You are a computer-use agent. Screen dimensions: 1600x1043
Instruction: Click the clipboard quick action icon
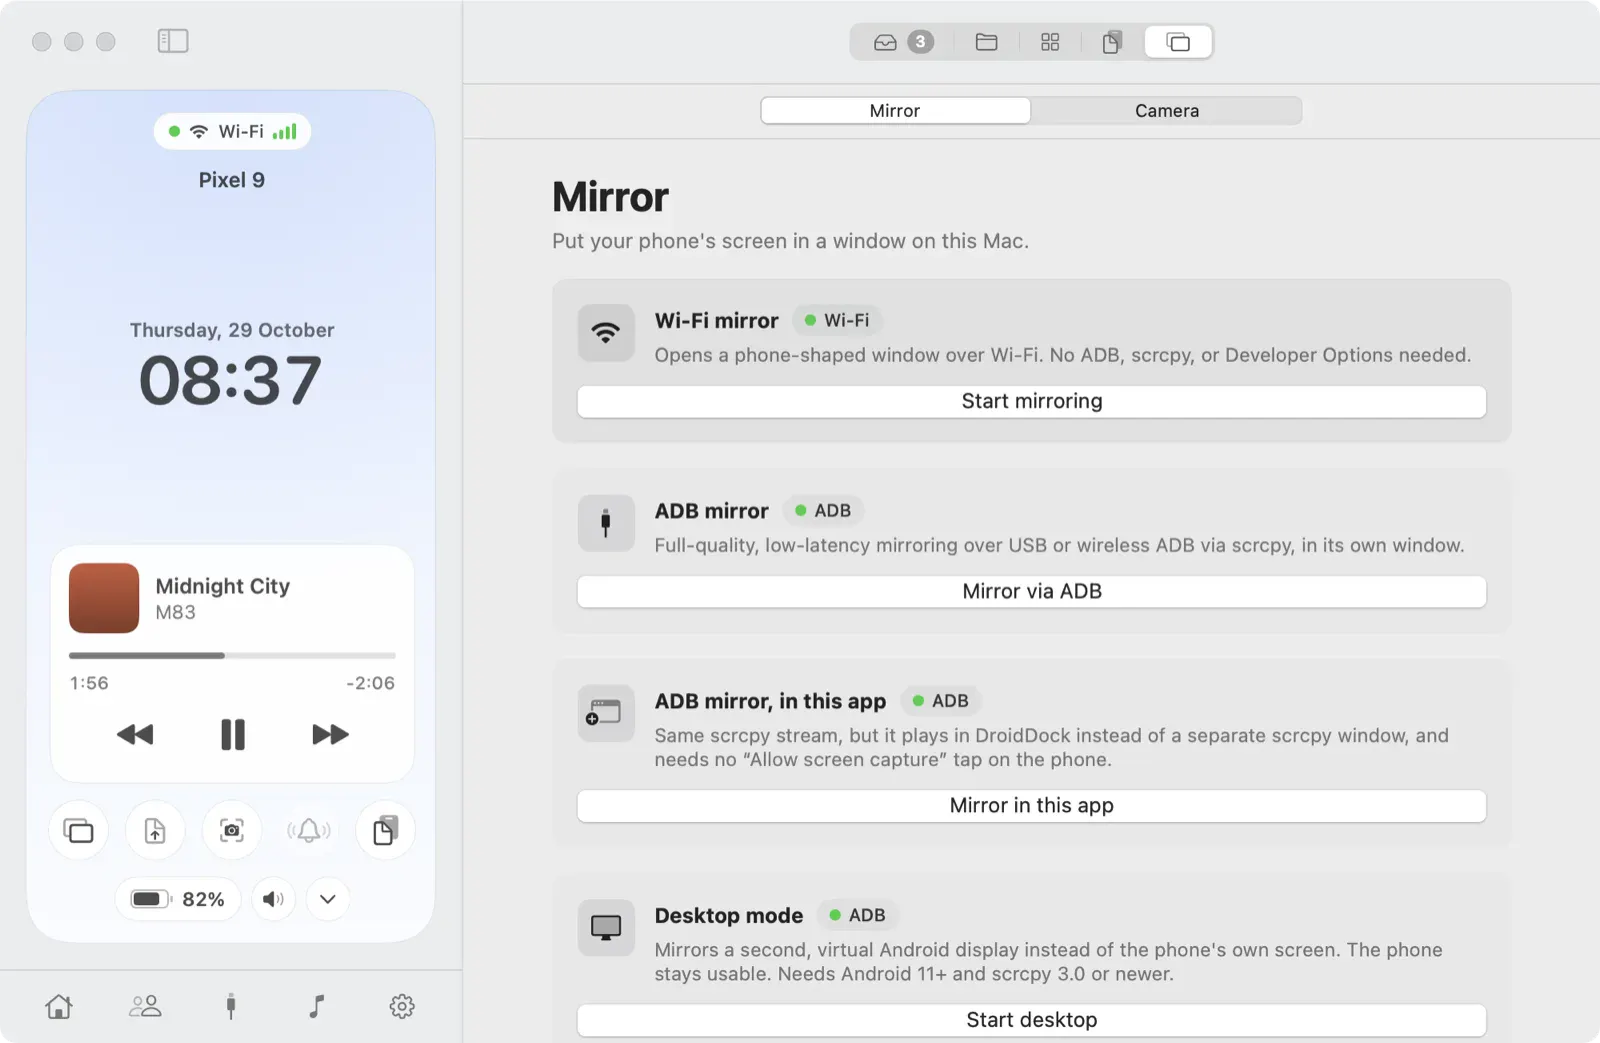pyautogui.click(x=385, y=831)
